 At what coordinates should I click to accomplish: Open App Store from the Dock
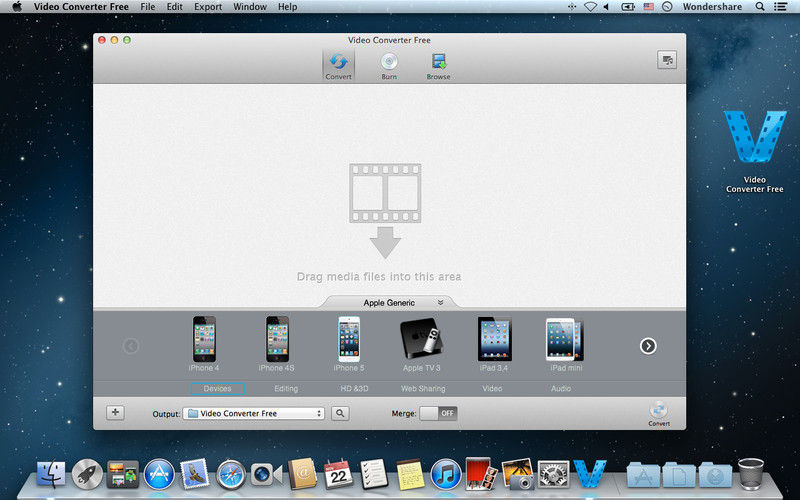click(x=159, y=474)
